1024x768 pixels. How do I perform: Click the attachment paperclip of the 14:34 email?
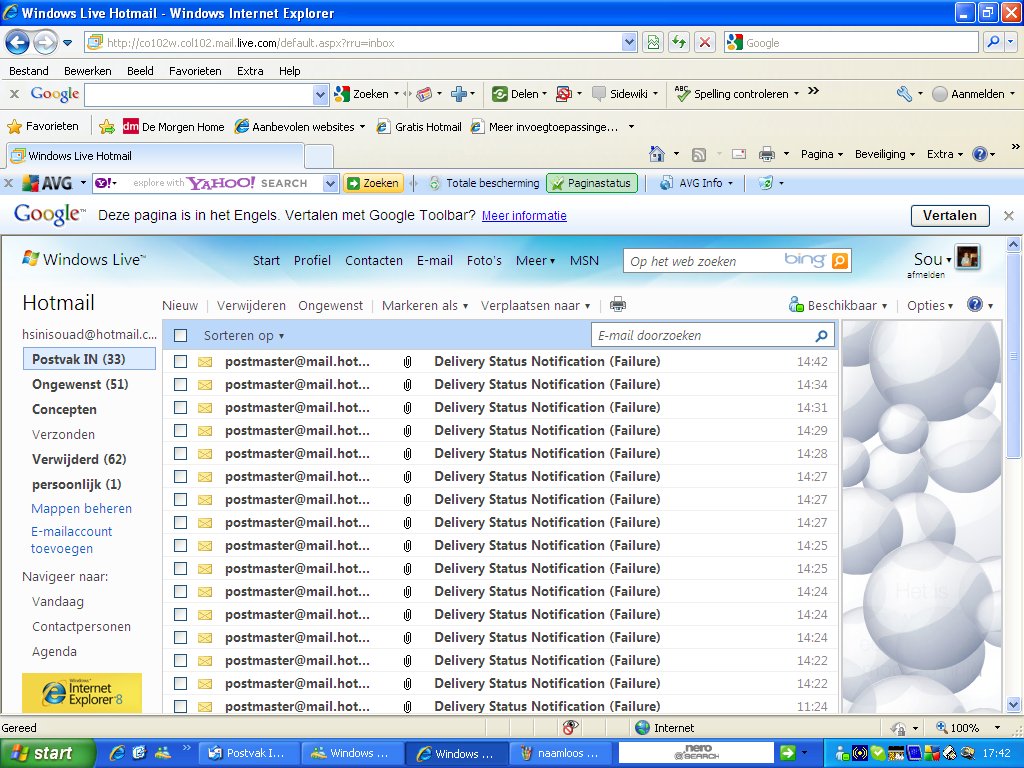click(x=408, y=385)
